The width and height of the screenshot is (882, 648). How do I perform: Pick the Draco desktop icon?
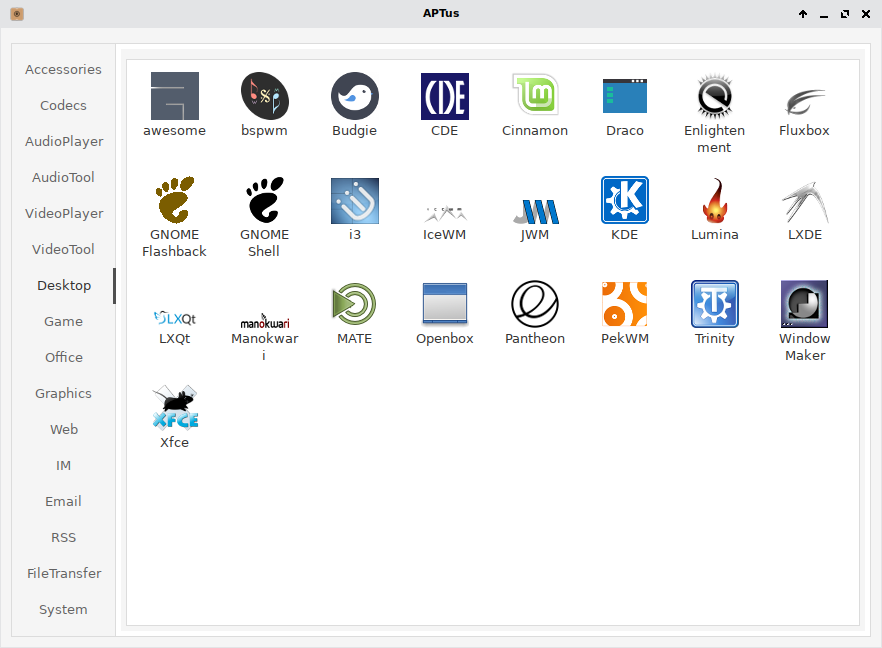pyautogui.click(x=624, y=96)
